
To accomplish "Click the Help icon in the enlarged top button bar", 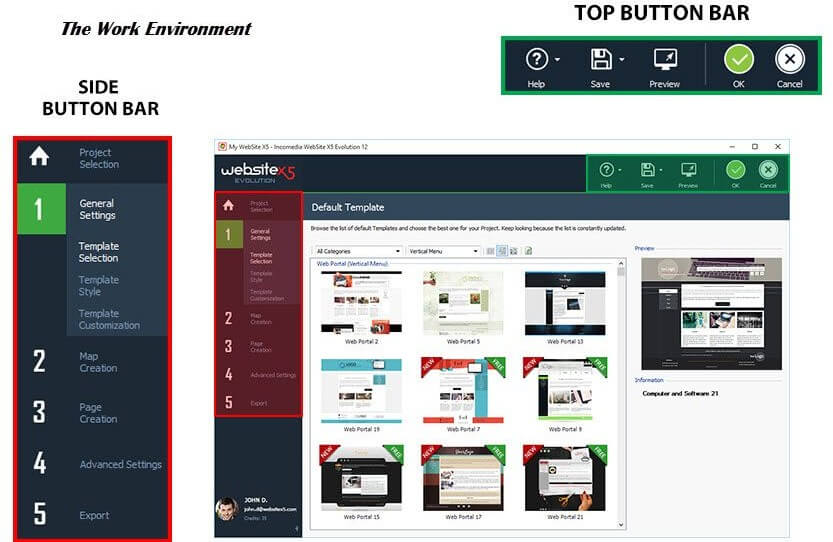I will tap(537, 59).
